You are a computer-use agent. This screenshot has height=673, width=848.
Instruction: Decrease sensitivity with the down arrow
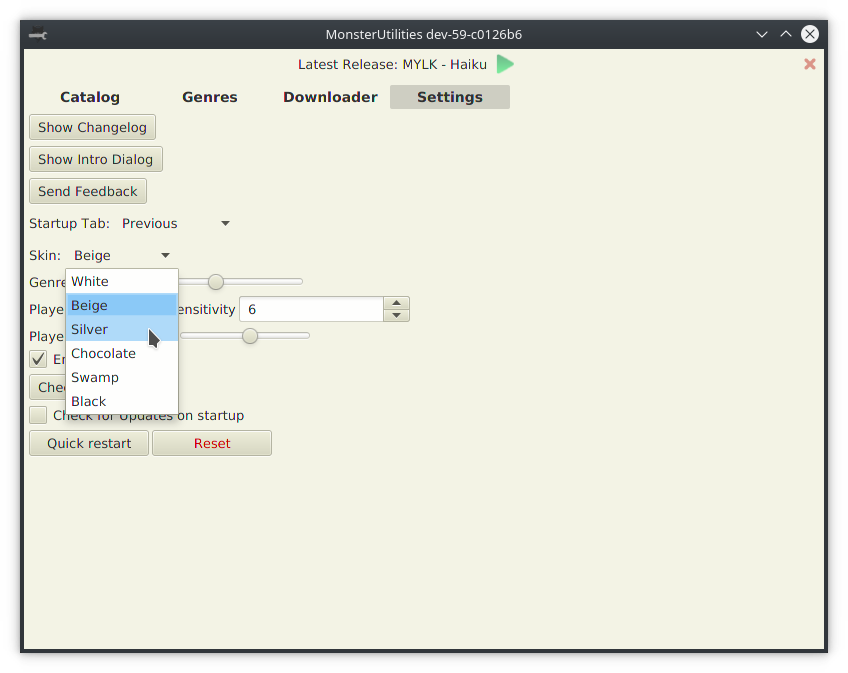396,315
